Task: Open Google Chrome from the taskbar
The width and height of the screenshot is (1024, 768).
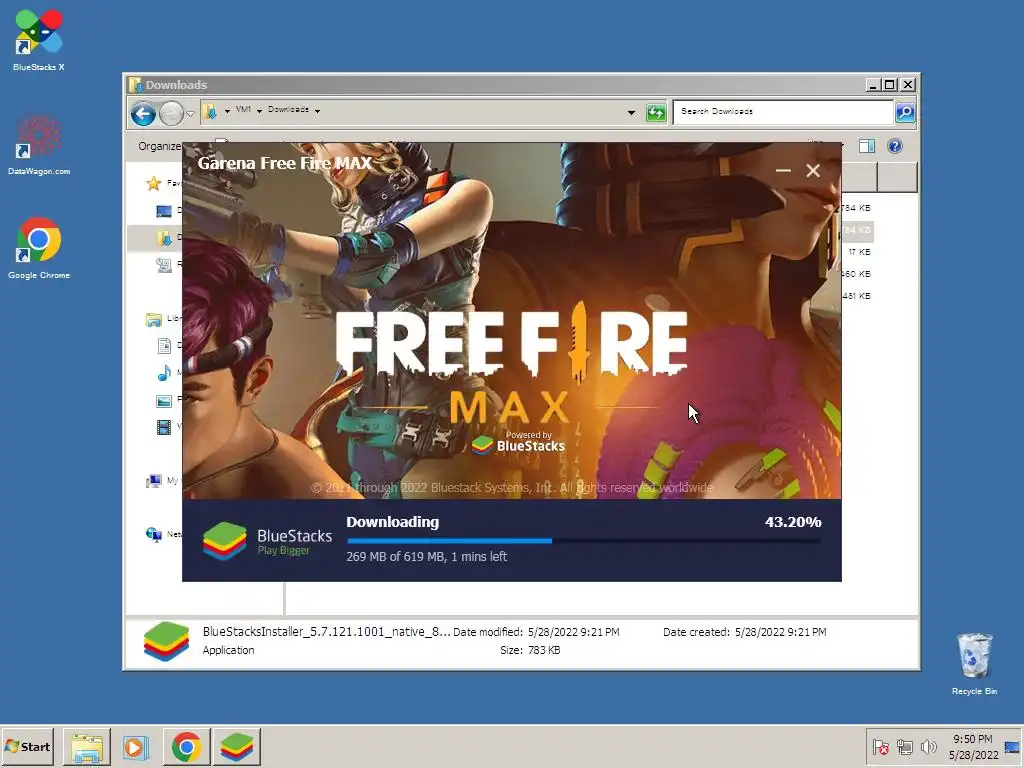Action: (187, 746)
